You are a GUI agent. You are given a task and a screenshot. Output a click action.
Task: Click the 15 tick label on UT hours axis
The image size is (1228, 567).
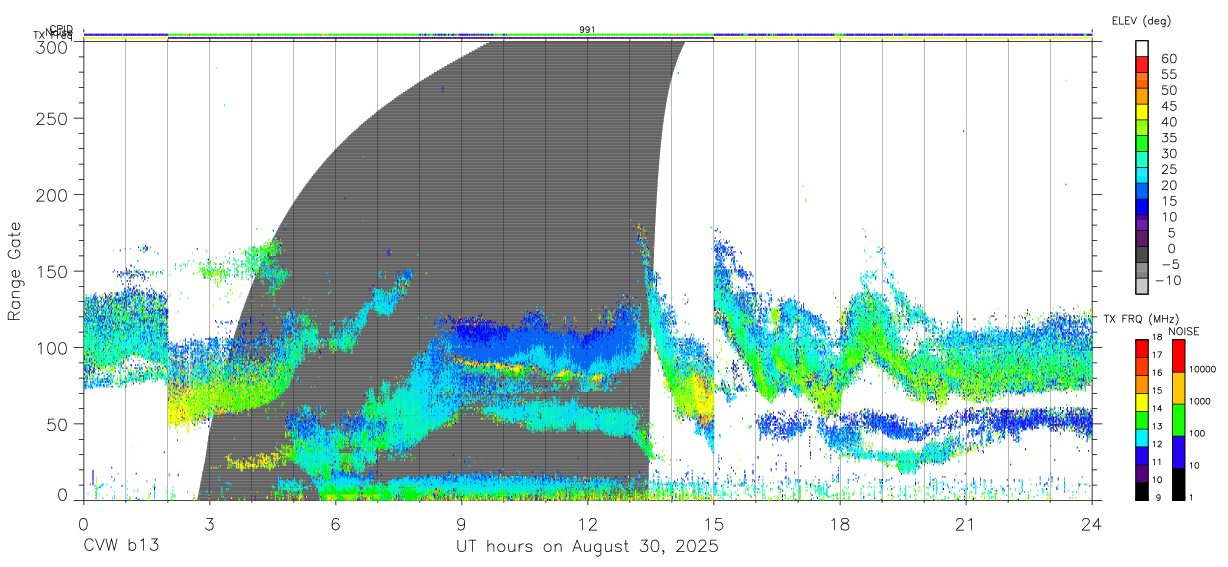[x=713, y=523]
